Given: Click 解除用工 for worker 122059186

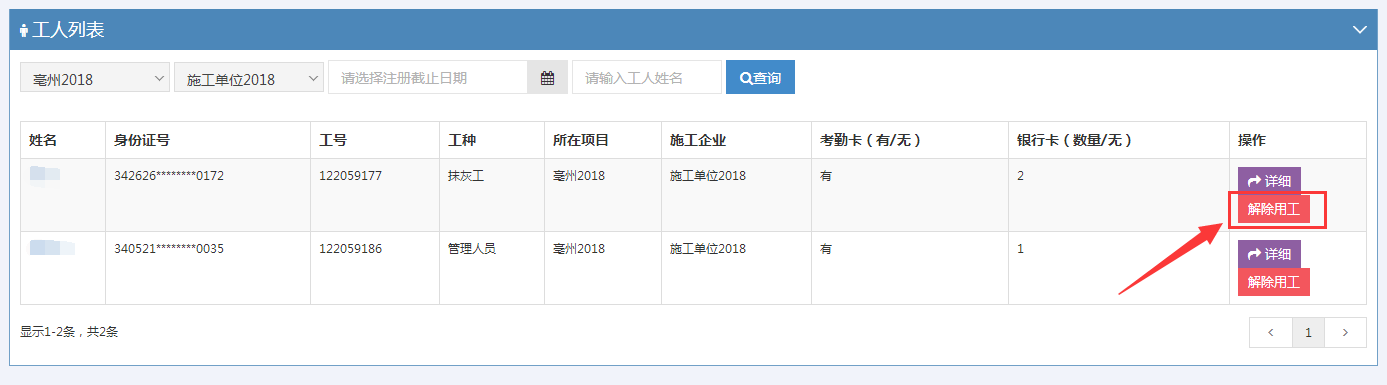Looking at the screenshot, I should [x=1273, y=282].
